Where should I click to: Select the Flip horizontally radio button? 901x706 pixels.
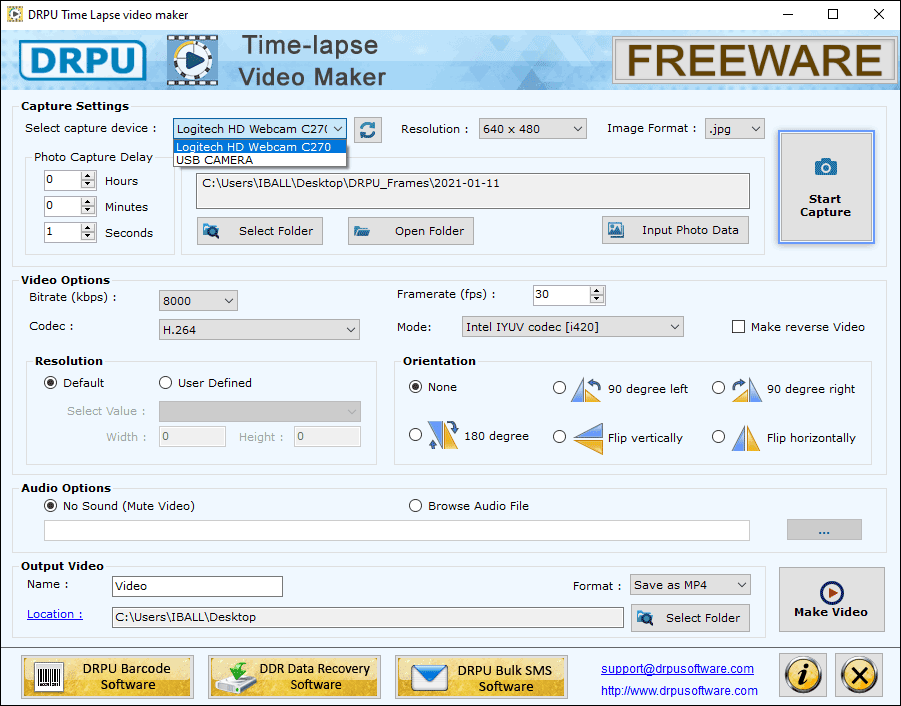coord(718,437)
